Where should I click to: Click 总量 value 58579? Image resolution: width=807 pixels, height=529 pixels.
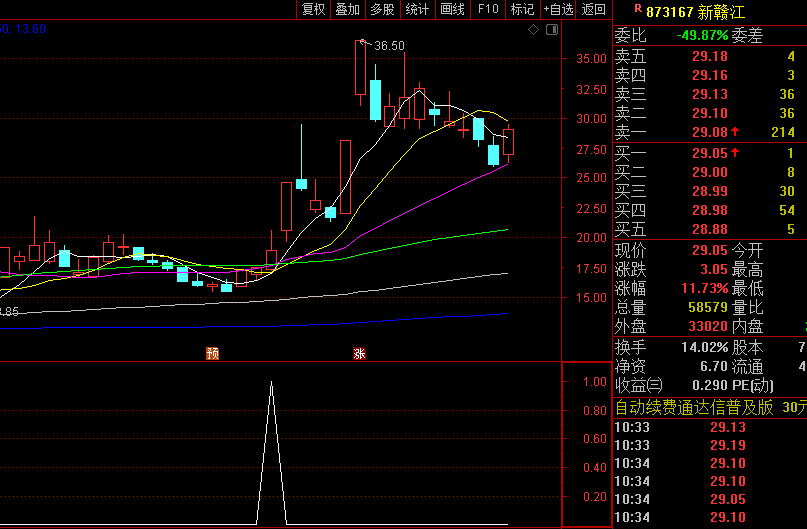[x=708, y=307]
